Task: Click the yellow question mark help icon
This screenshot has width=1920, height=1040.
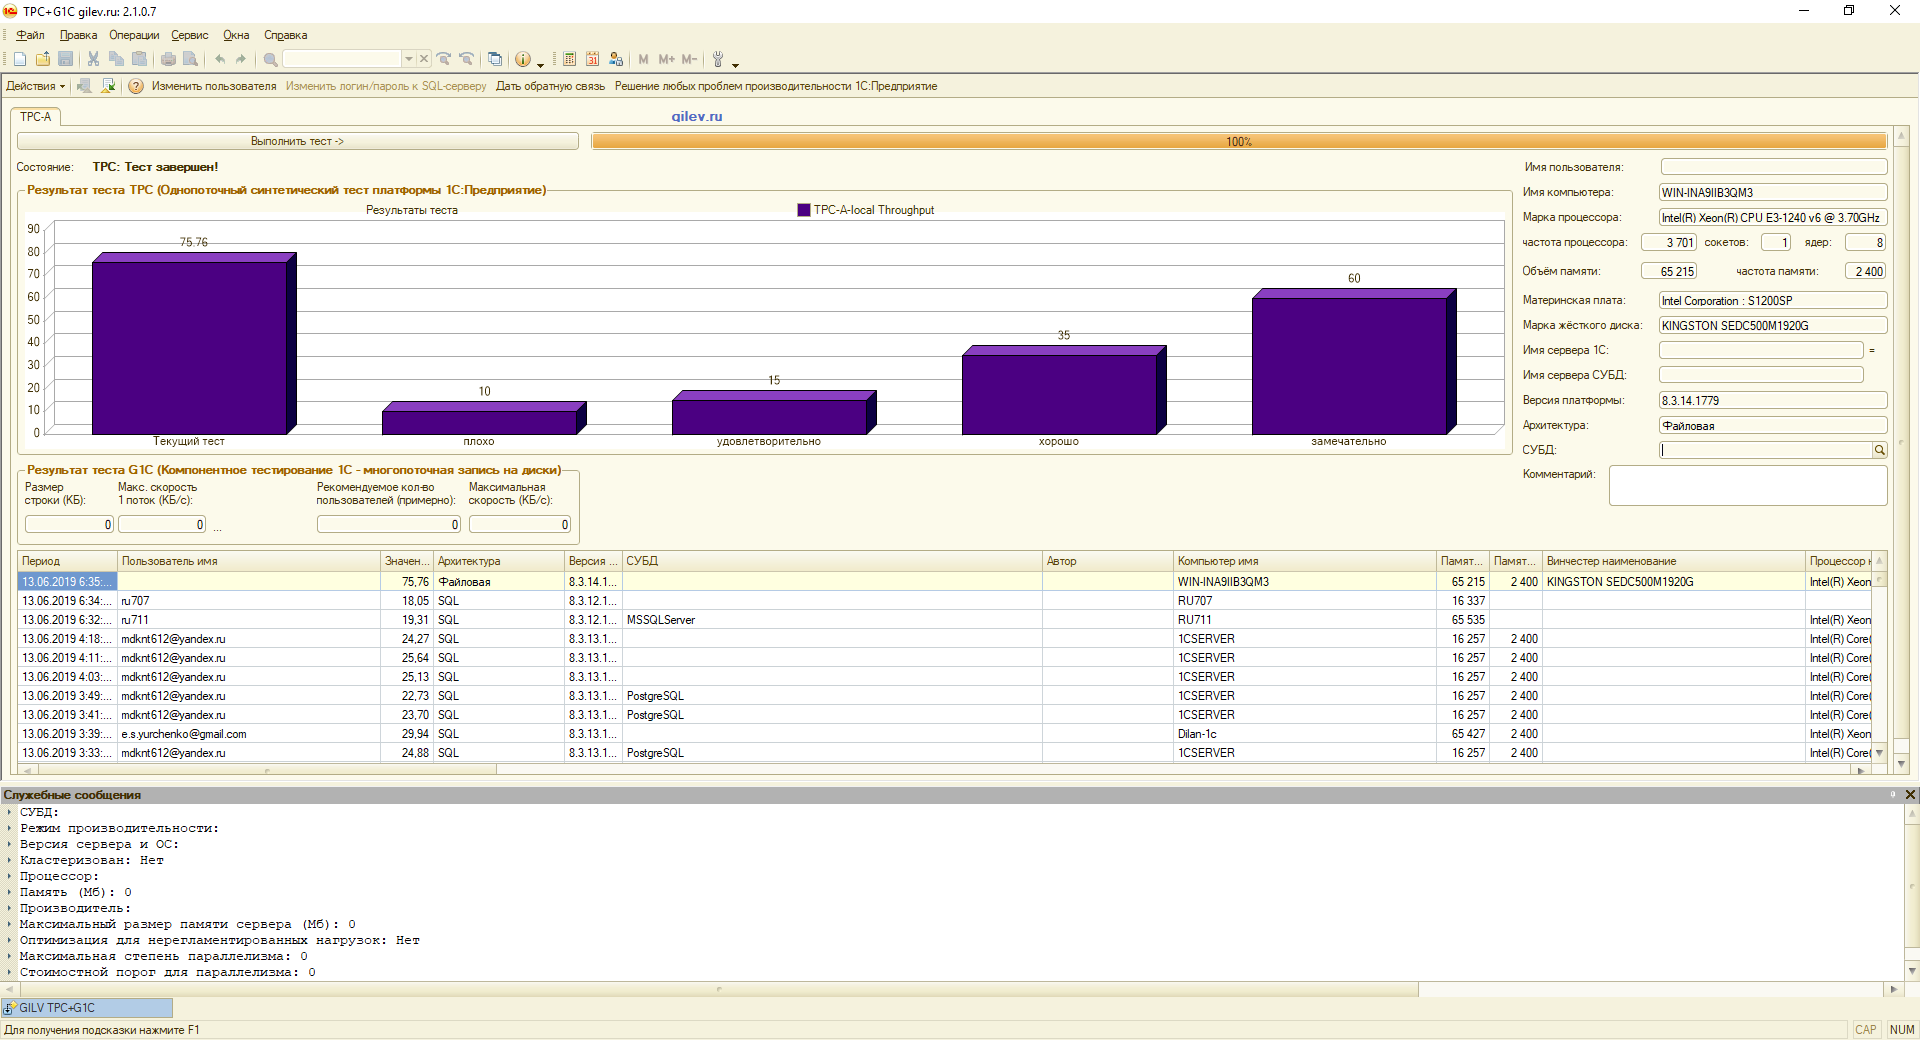Action: pyautogui.click(x=136, y=86)
